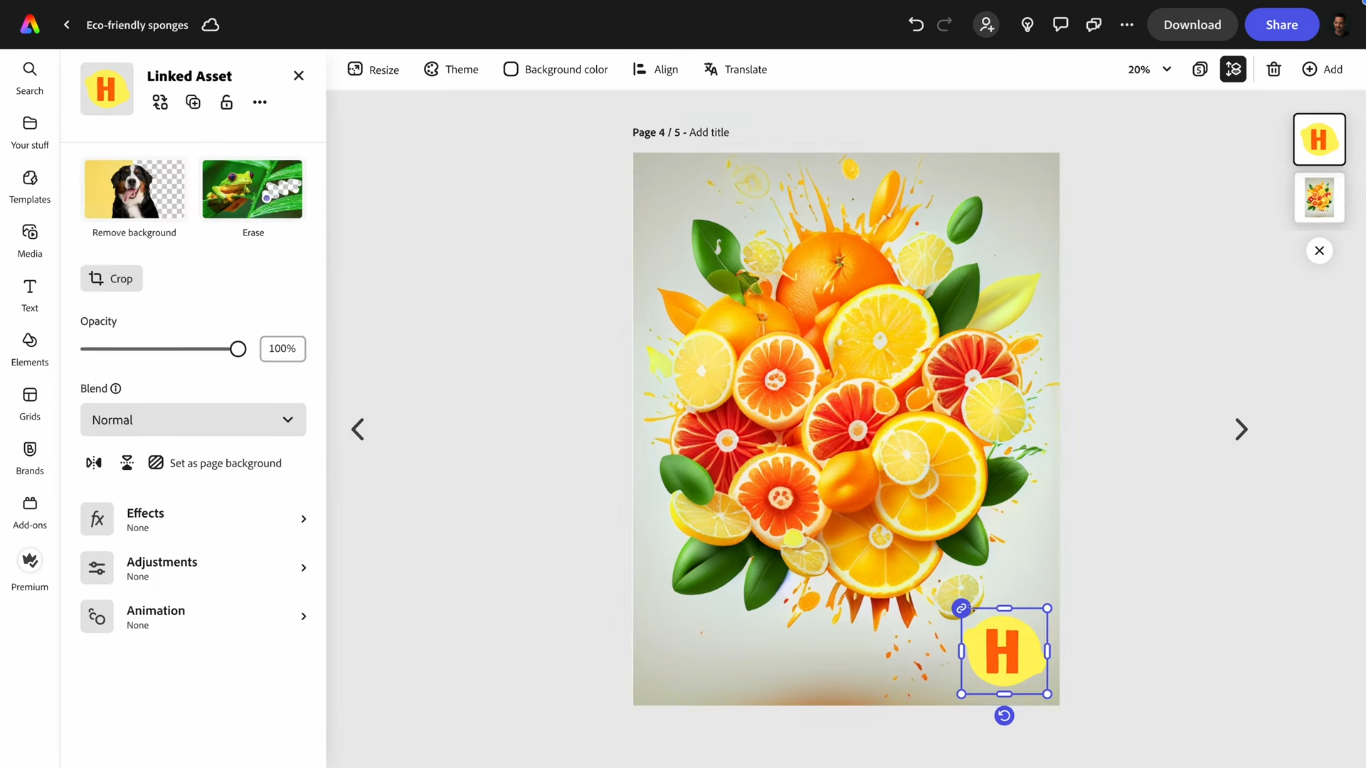Open the Elements panel
The width and height of the screenshot is (1366, 768).
click(x=30, y=349)
